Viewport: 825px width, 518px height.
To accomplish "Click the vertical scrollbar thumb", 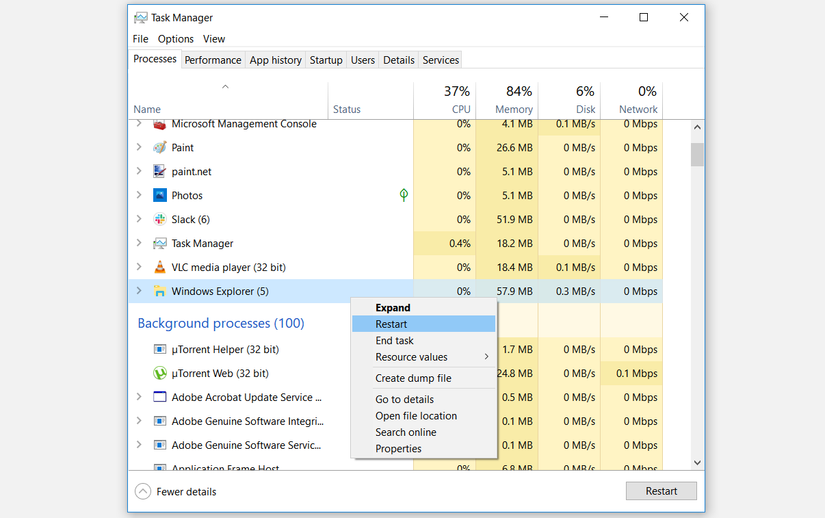I will point(697,154).
